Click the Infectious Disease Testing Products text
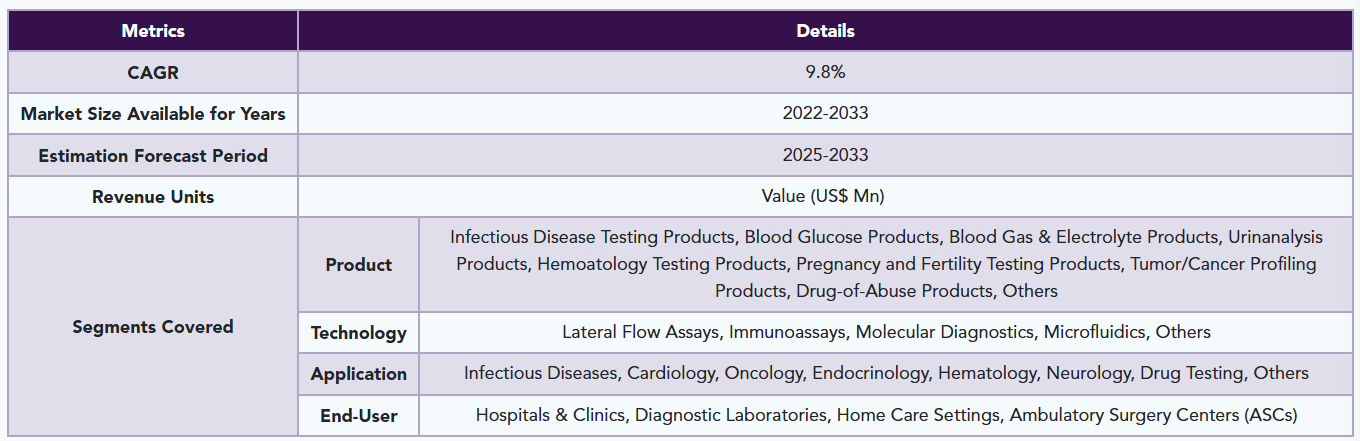The width and height of the screenshot is (1360, 441). pyautogui.click(x=592, y=237)
